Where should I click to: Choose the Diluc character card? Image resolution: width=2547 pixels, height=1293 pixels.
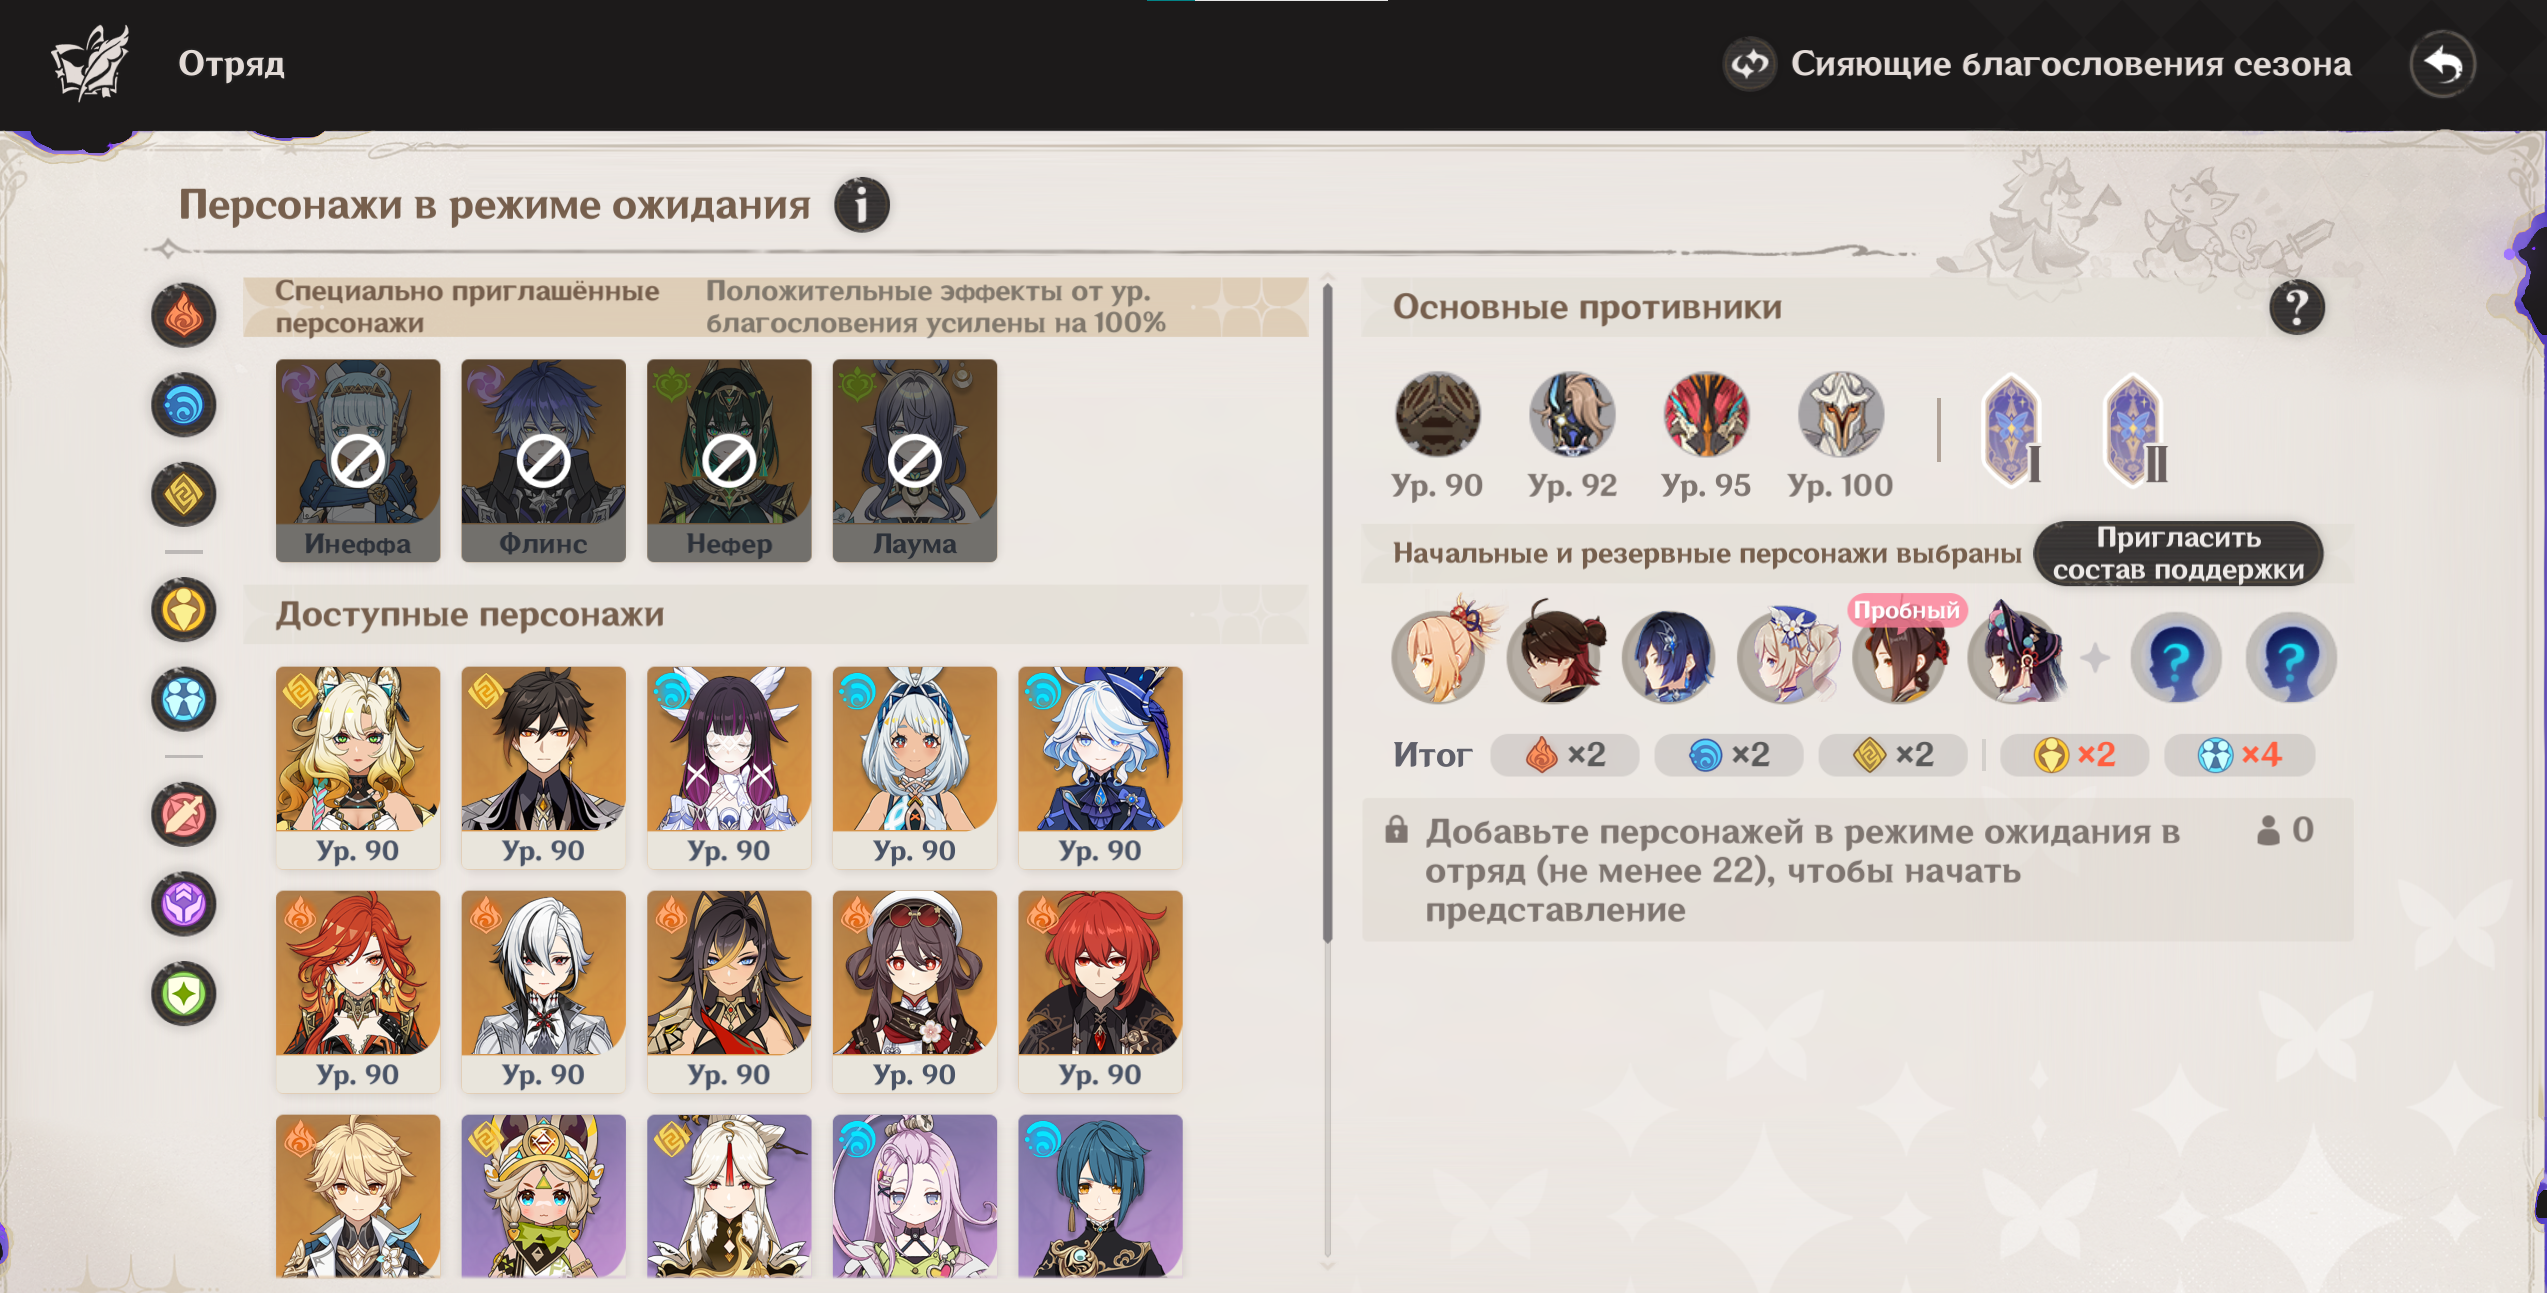click(1100, 991)
